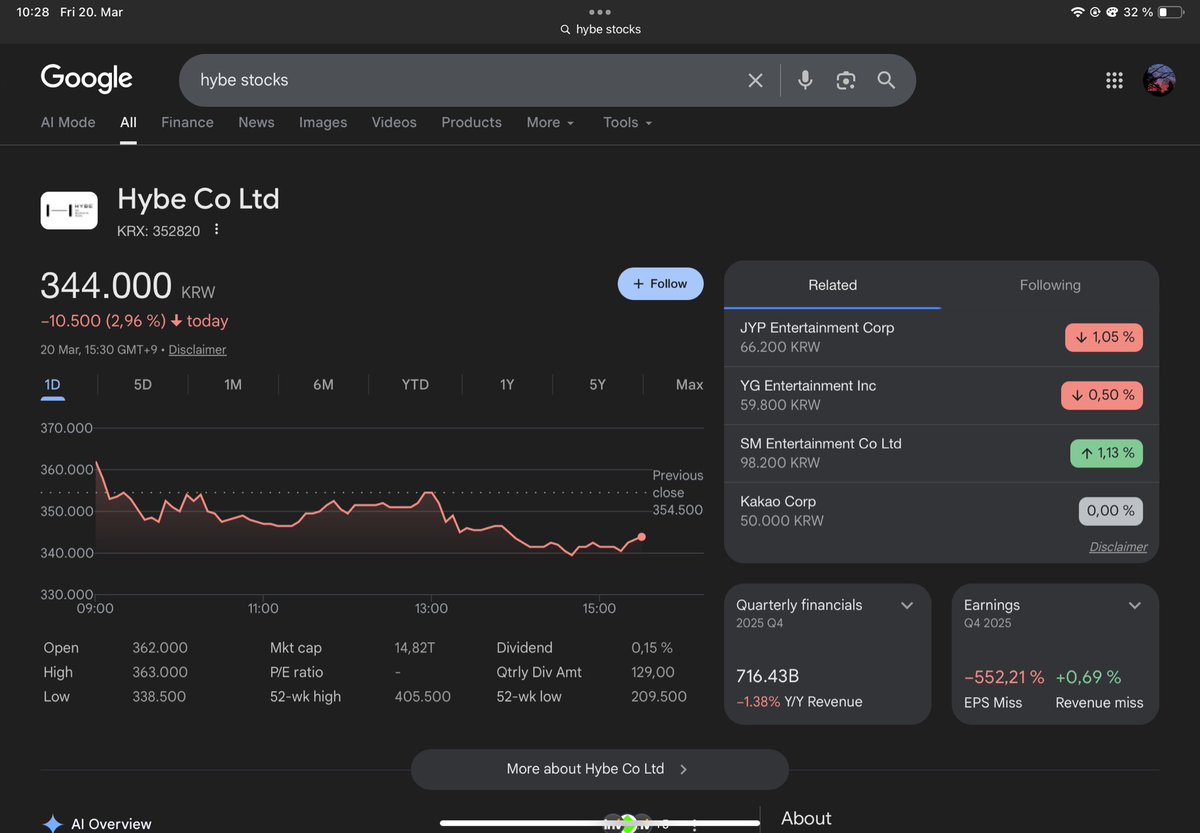Open the Disclaimer link under the price
Viewport: 1200px width, 833px height.
click(x=198, y=350)
